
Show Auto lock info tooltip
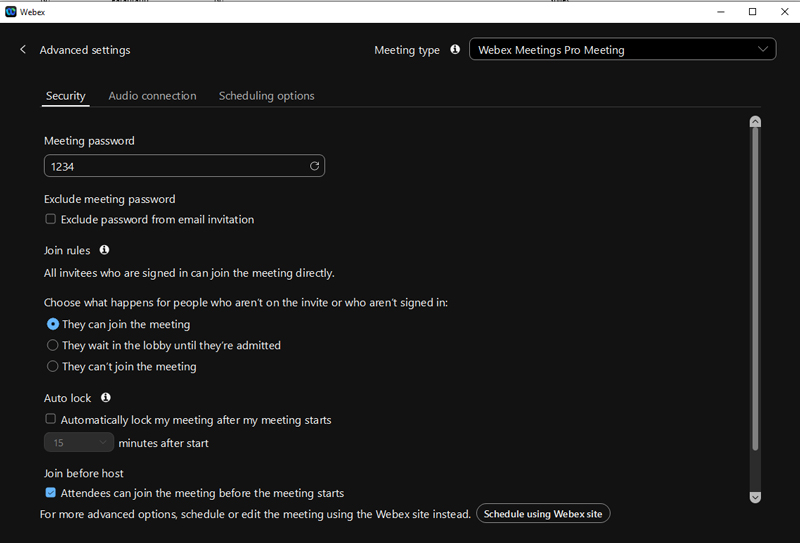106,398
